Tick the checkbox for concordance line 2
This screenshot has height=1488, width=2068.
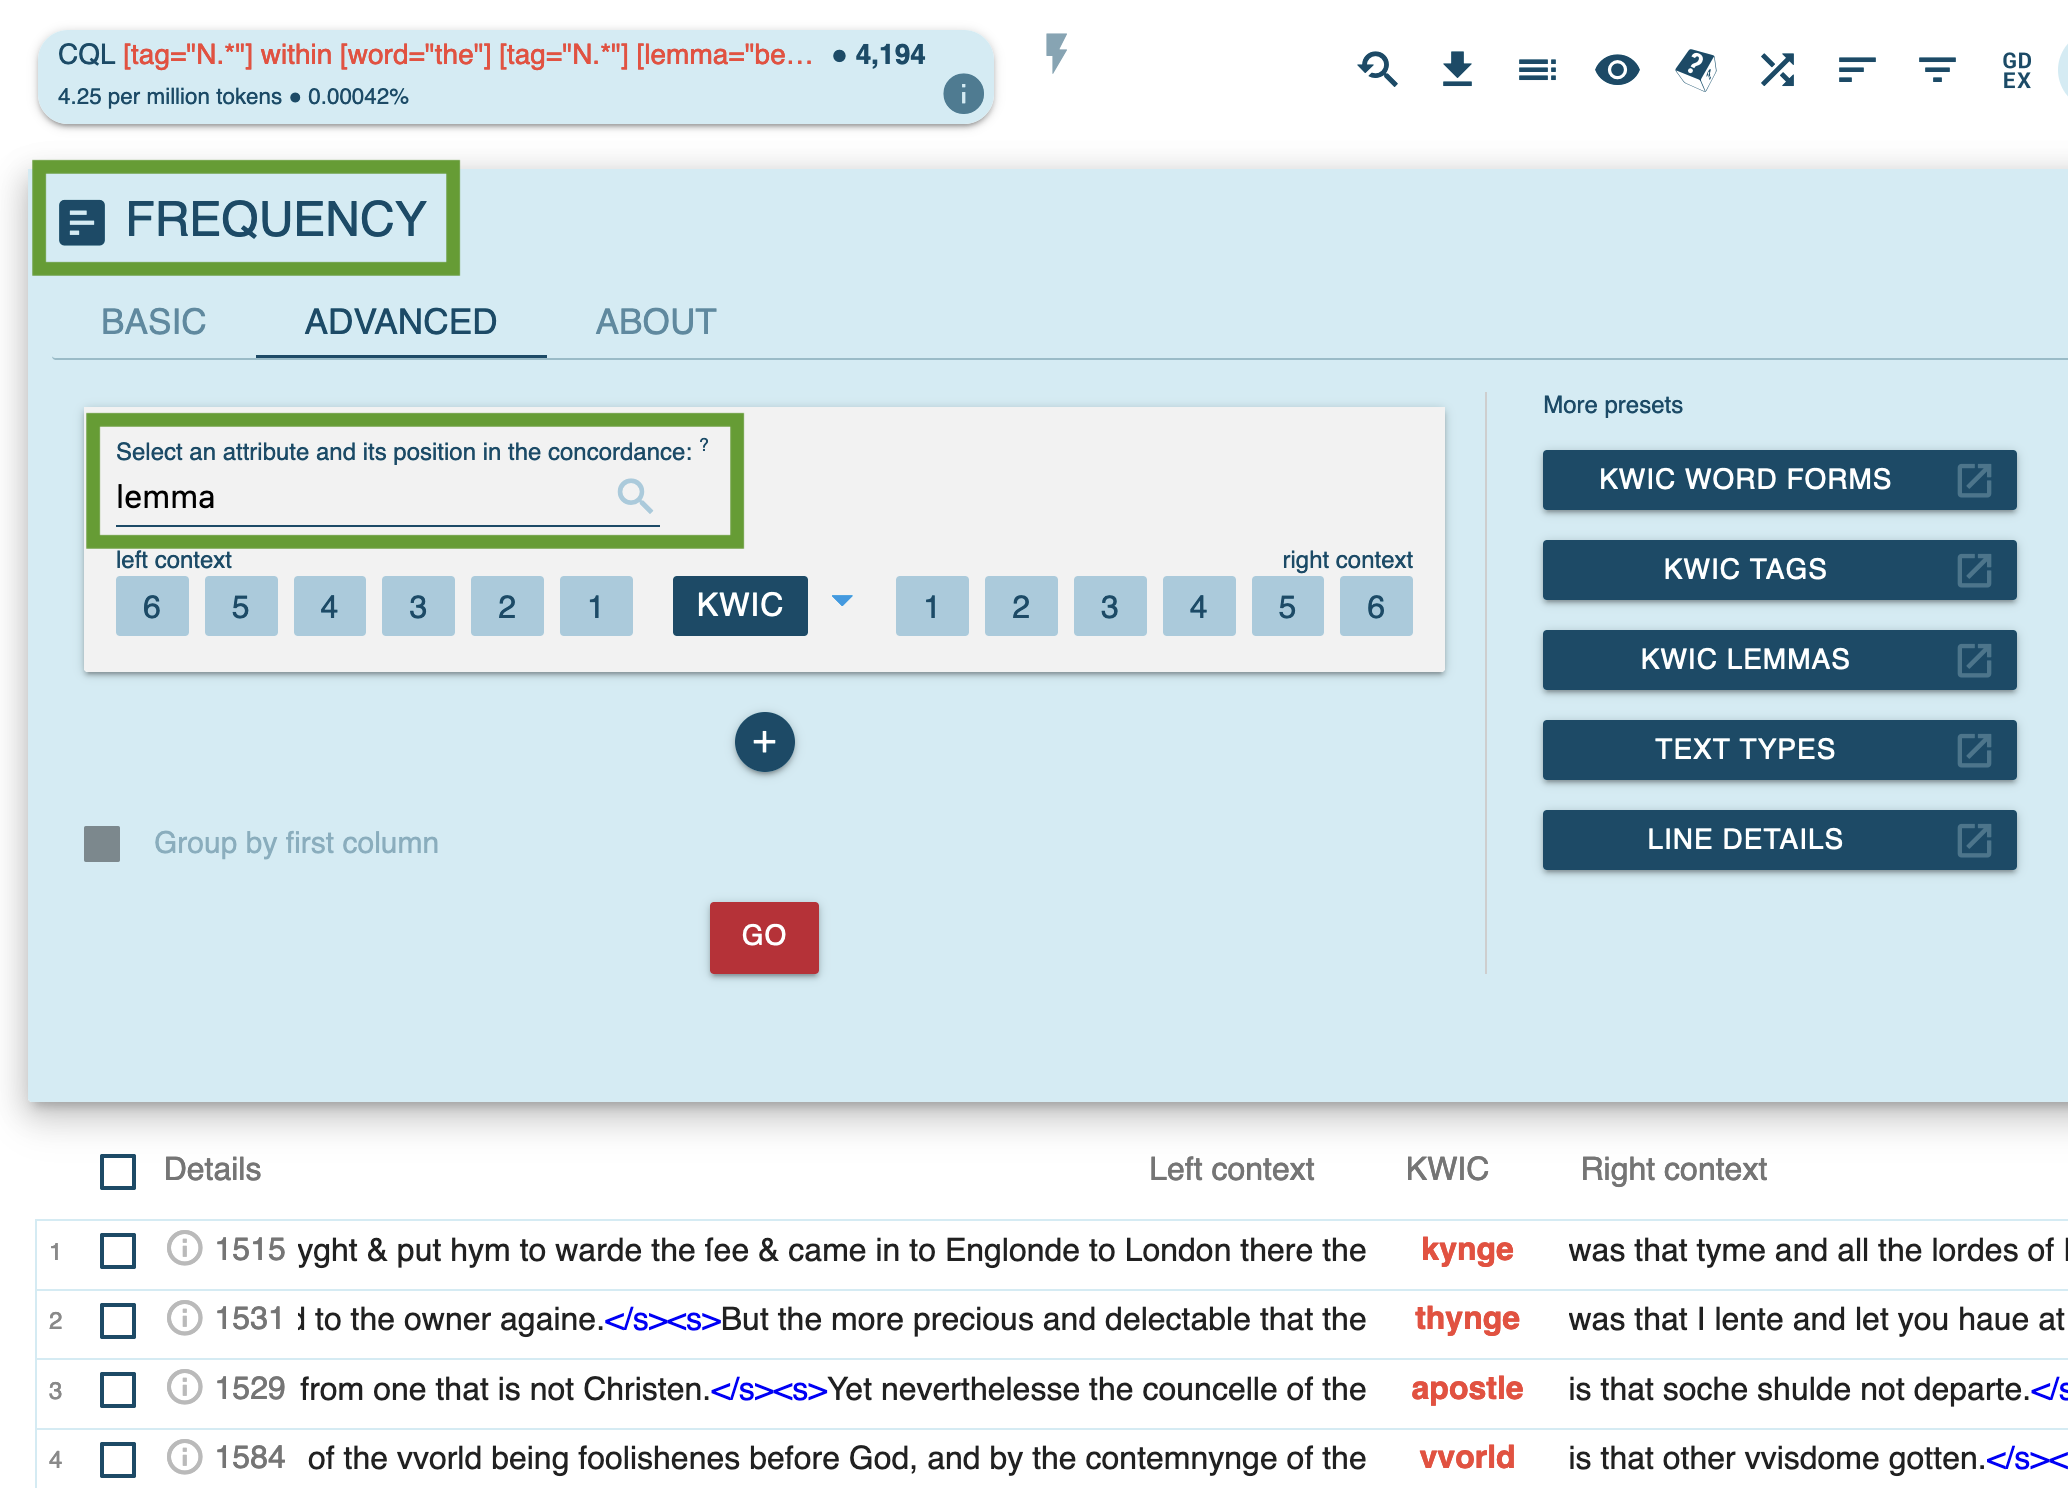click(x=118, y=1320)
